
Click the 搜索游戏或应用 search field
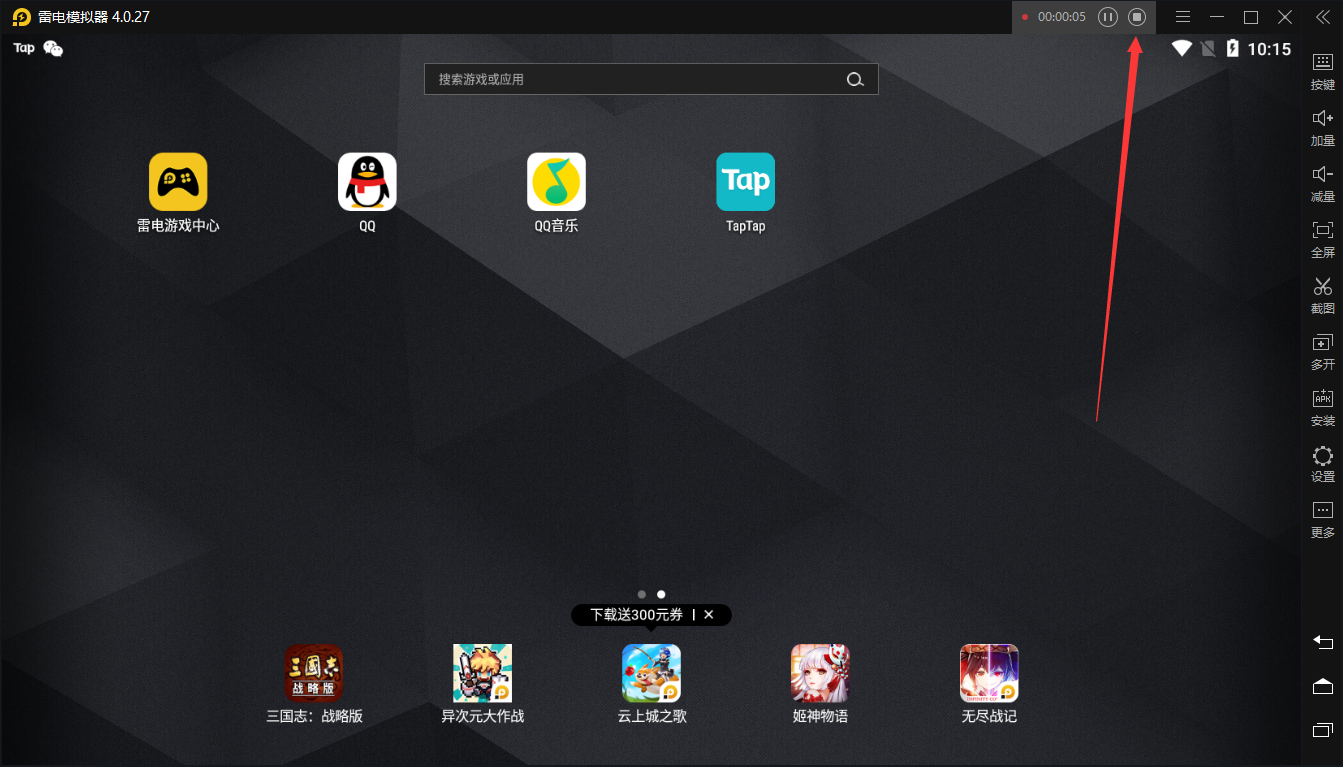[651, 79]
